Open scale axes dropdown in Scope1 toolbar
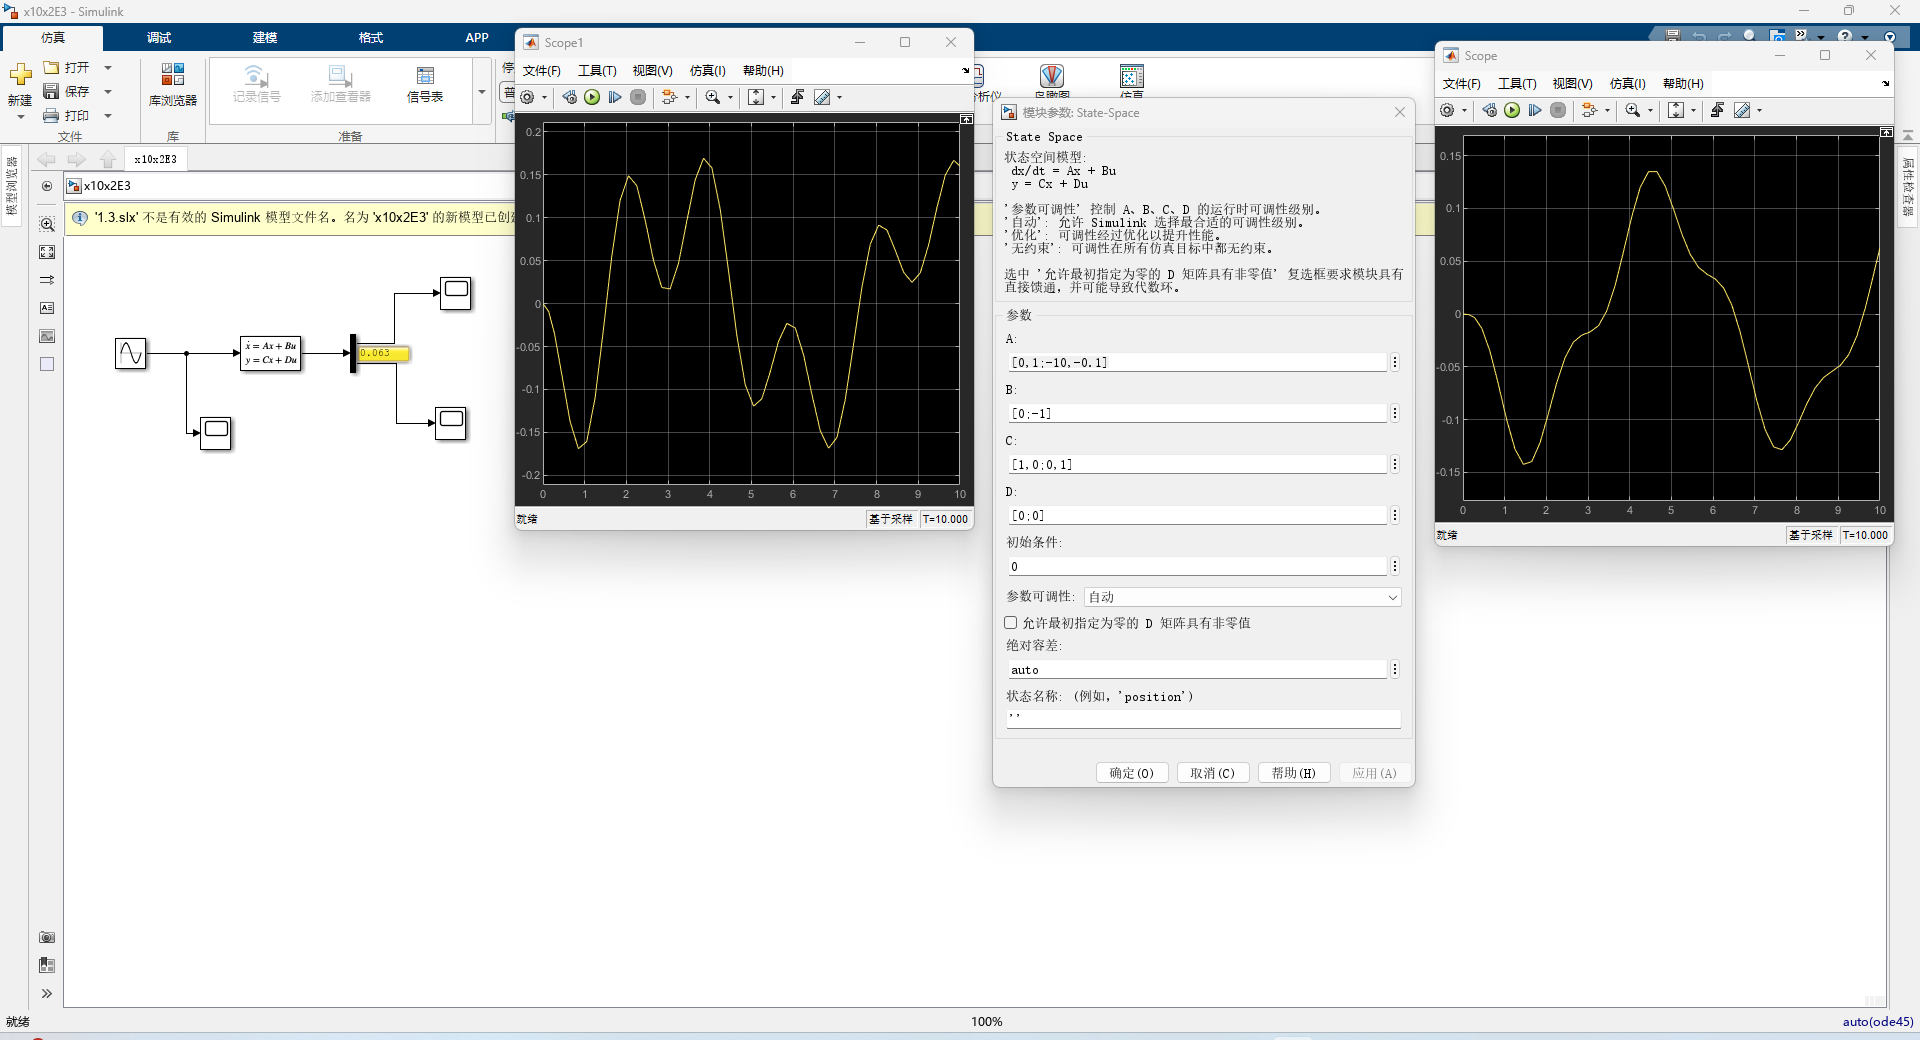Image resolution: width=1920 pixels, height=1040 pixels. pyautogui.click(x=773, y=98)
